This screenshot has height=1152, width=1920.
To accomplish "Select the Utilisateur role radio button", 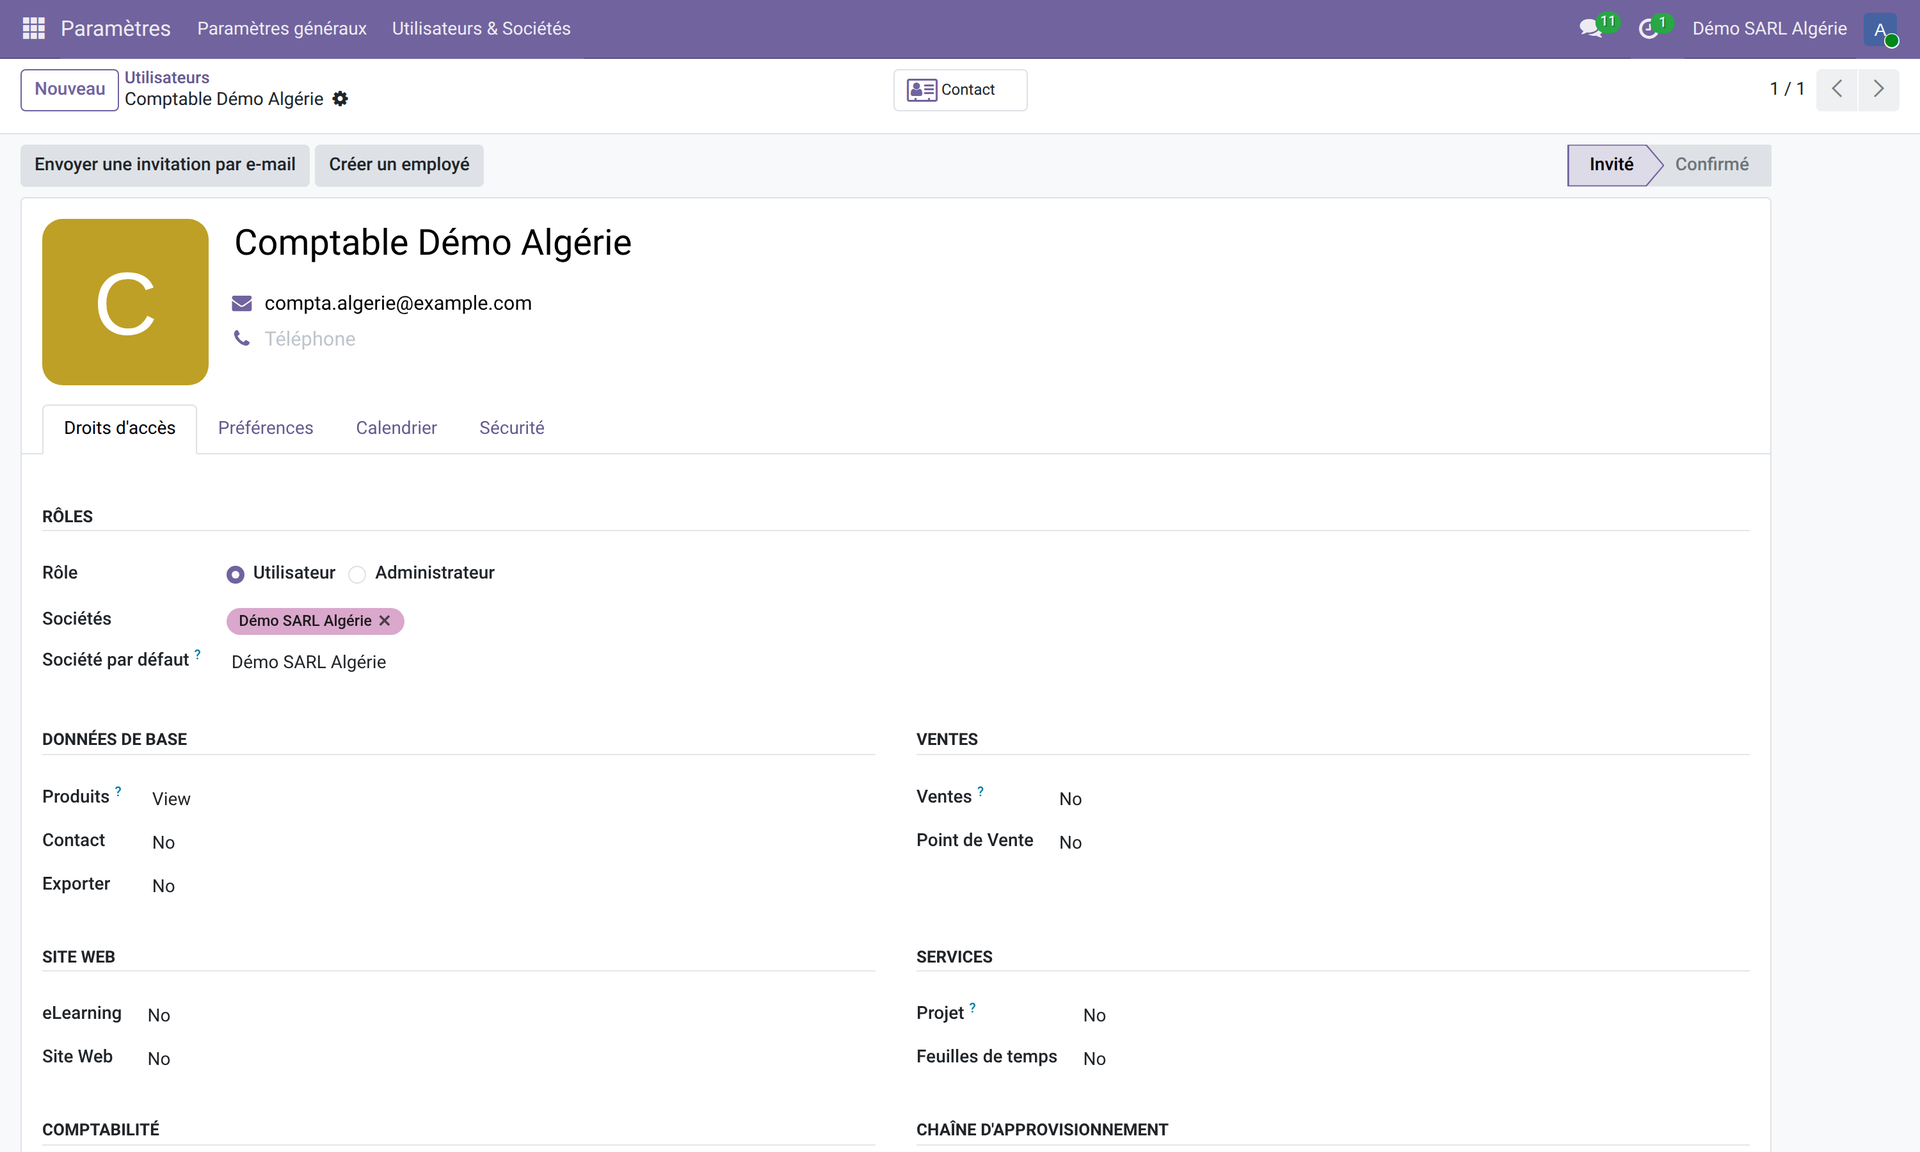I will (x=236, y=574).
